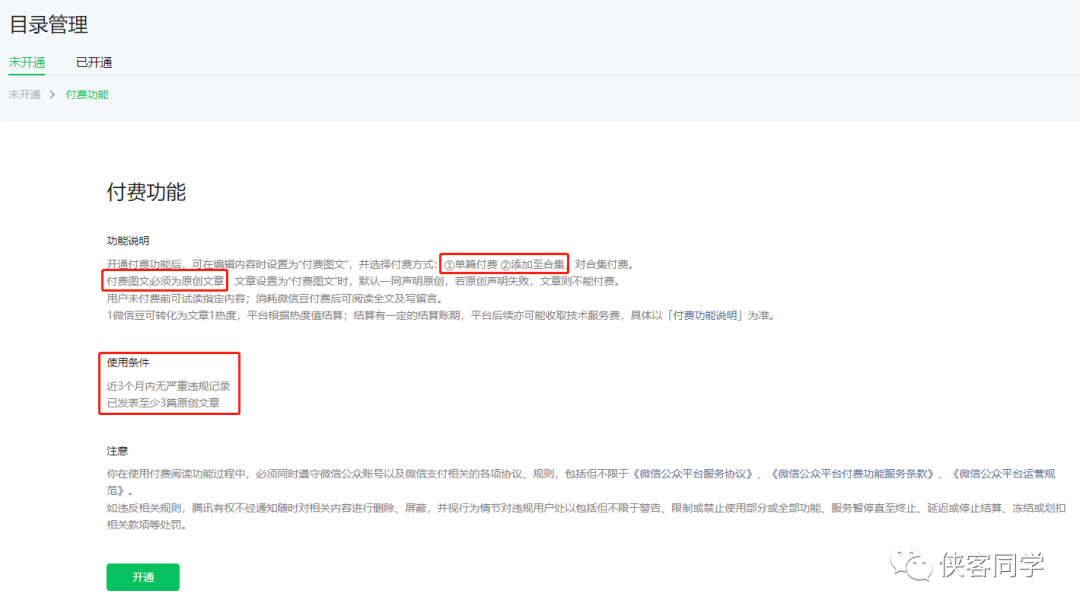Click the 付费功能 page heading
Image resolution: width=1080 pixels, height=613 pixels.
coord(146,190)
